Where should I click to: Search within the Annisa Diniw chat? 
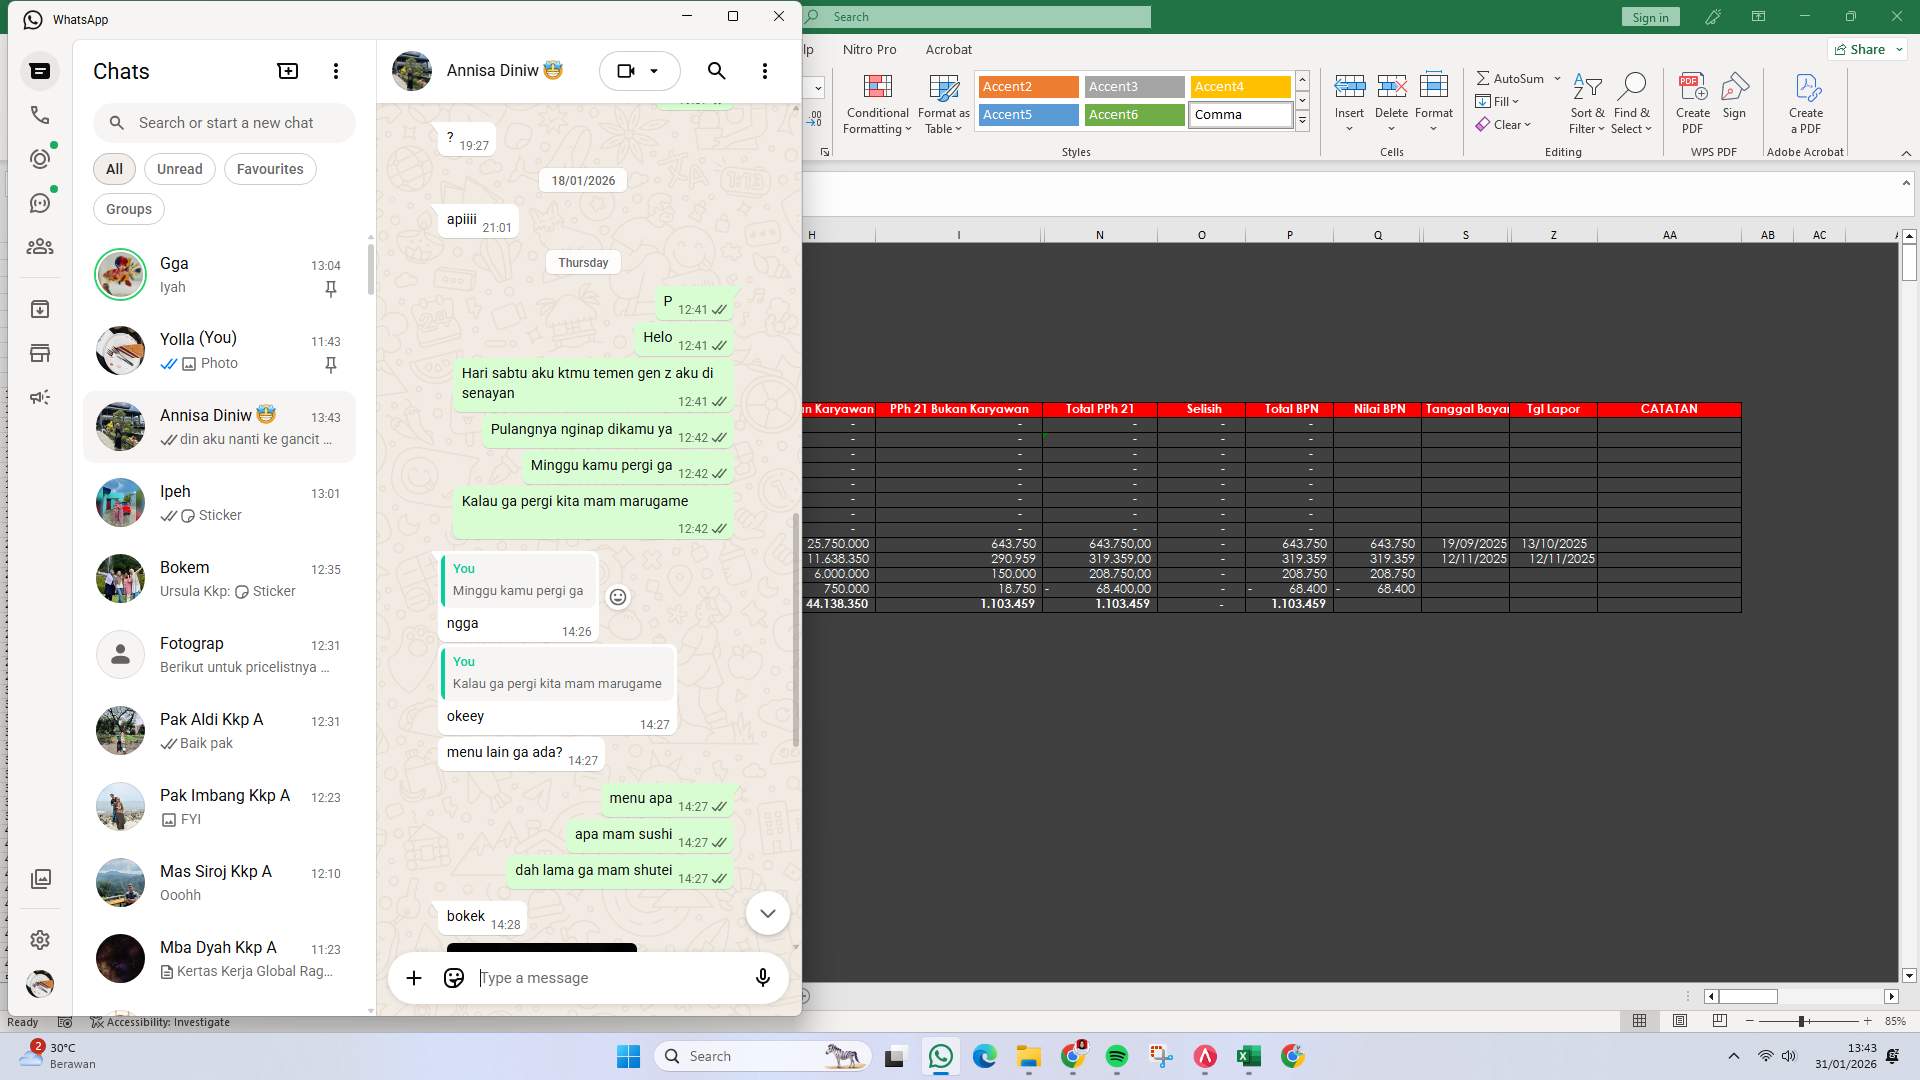tap(716, 71)
